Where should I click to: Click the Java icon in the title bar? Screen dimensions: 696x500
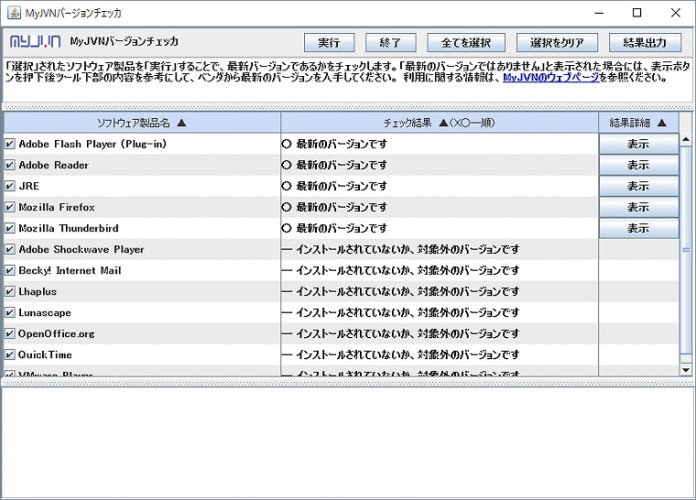pos(14,12)
